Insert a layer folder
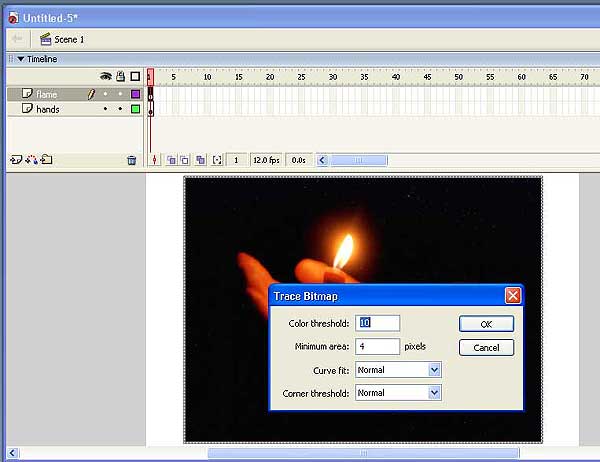This screenshot has height=462, width=600. 46,160
